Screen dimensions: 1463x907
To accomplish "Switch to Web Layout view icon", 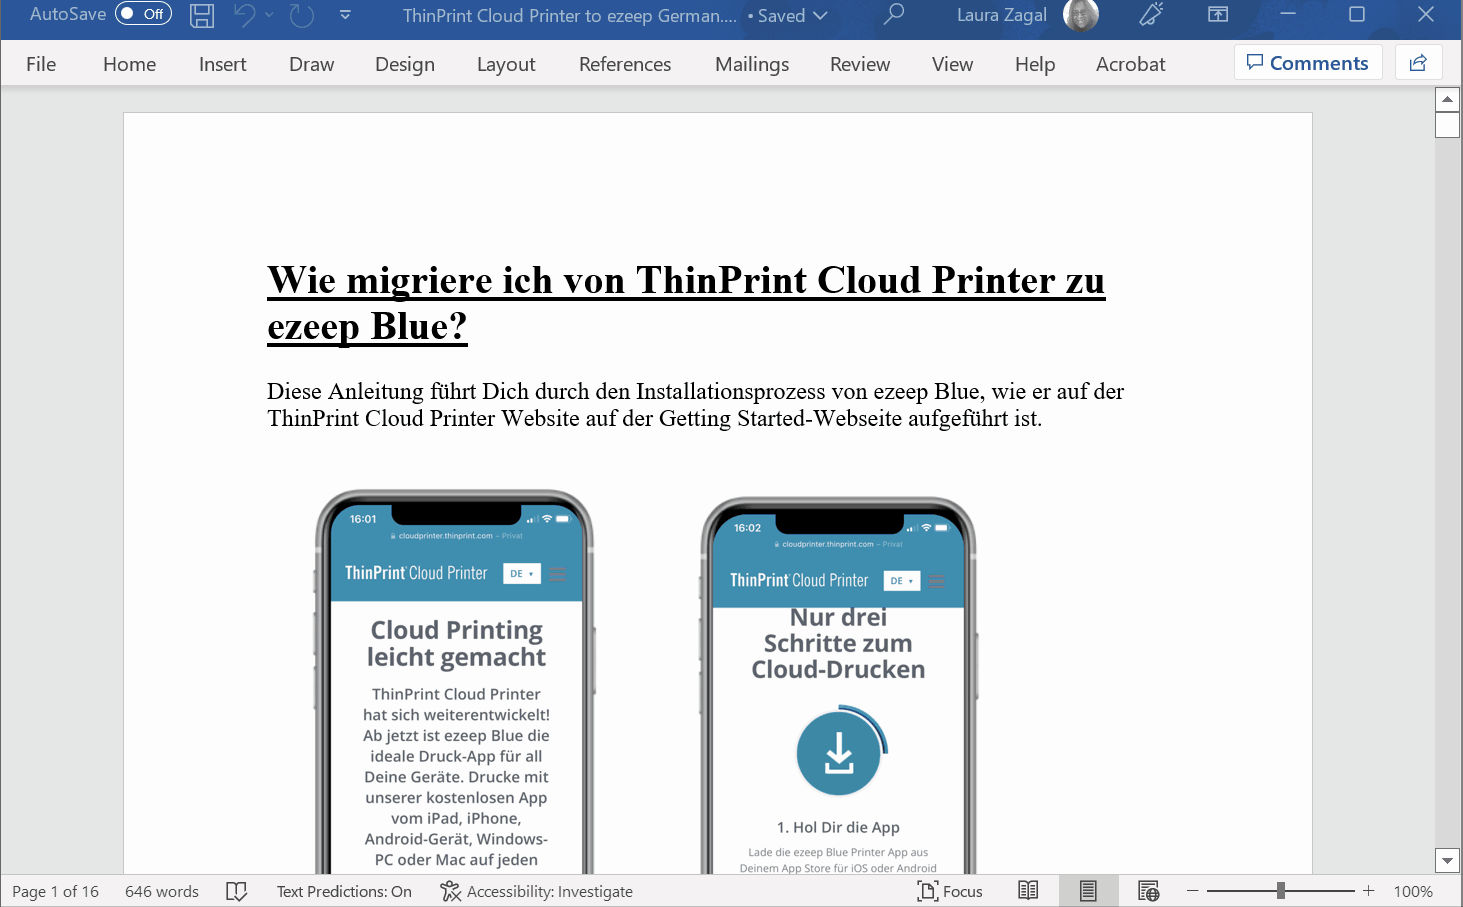I will [x=1148, y=891].
